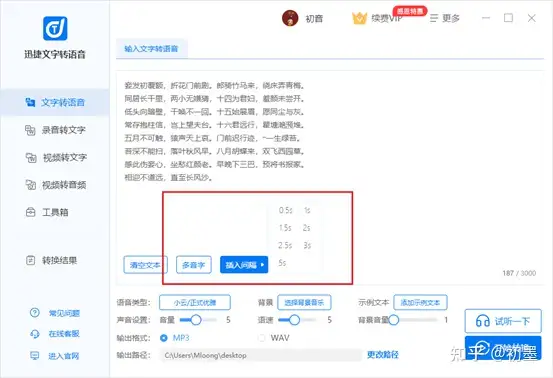The height and width of the screenshot is (378, 553).
Task: Click 更改路径 link
Action: (x=383, y=354)
